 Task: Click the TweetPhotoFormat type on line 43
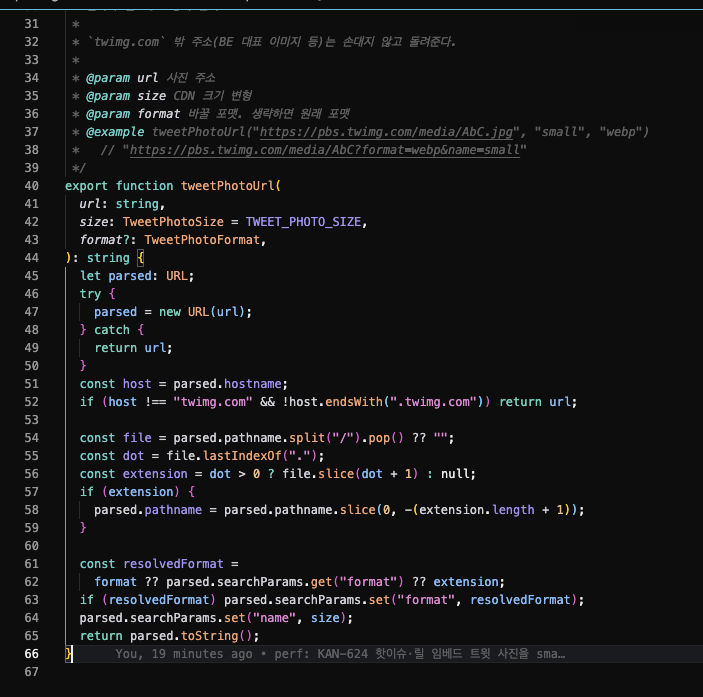pyautogui.click(x=202, y=240)
